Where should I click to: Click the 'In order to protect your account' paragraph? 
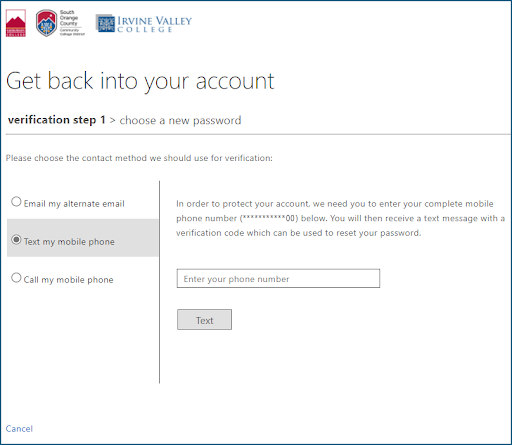coord(340,218)
